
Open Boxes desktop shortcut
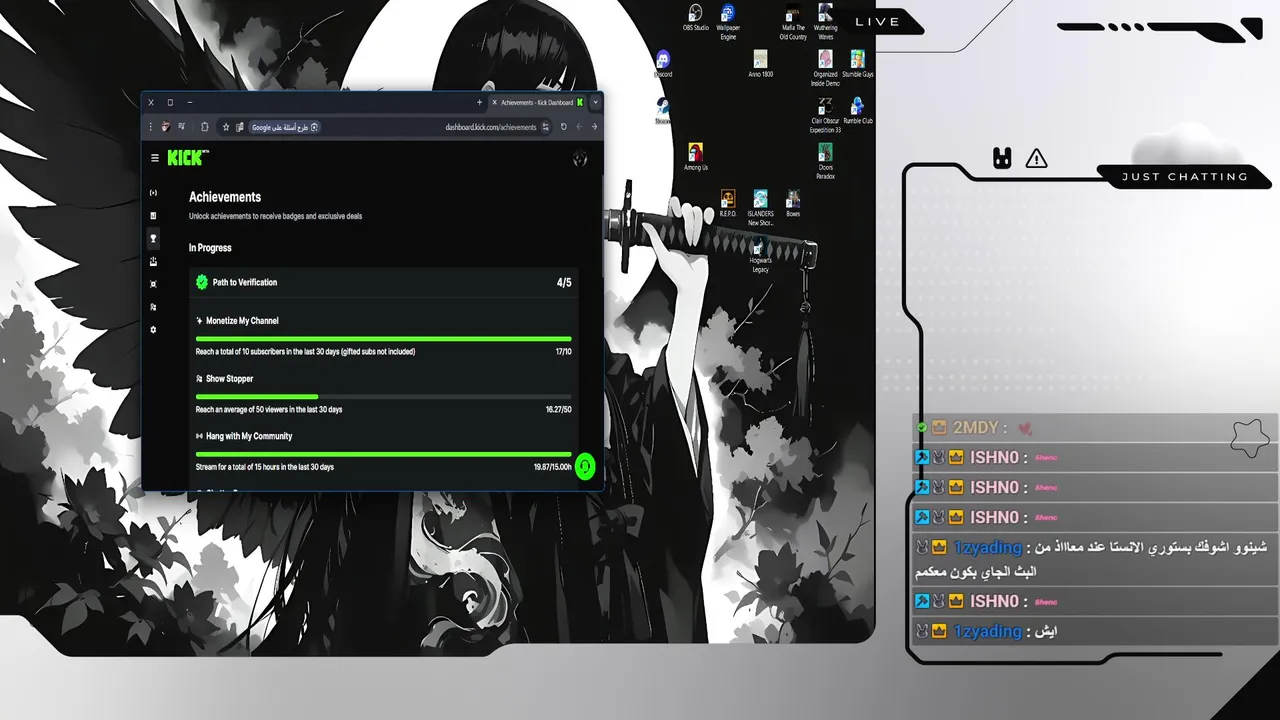793,203
